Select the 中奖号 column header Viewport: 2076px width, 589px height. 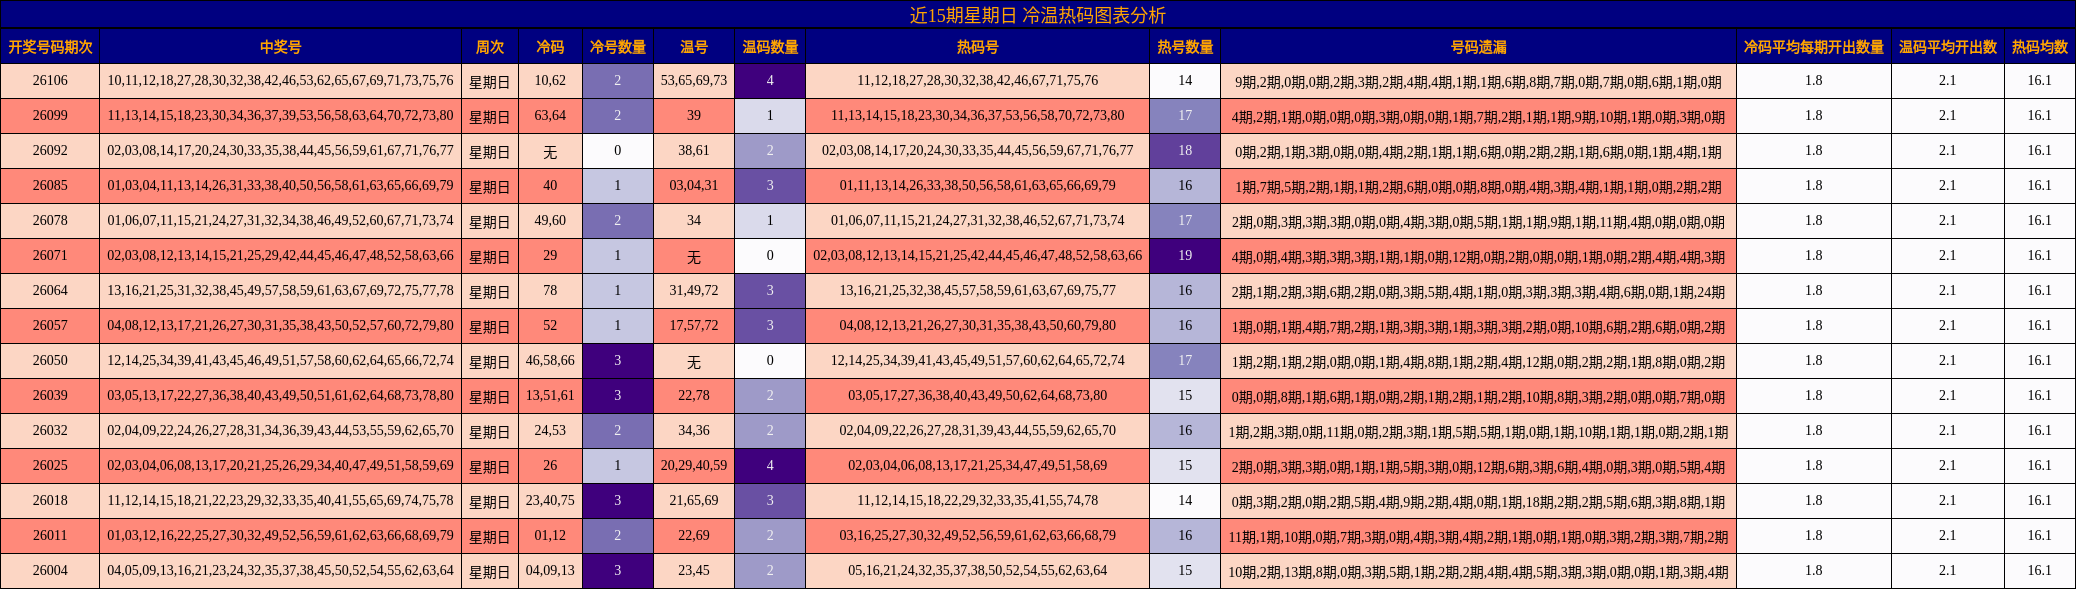point(280,47)
